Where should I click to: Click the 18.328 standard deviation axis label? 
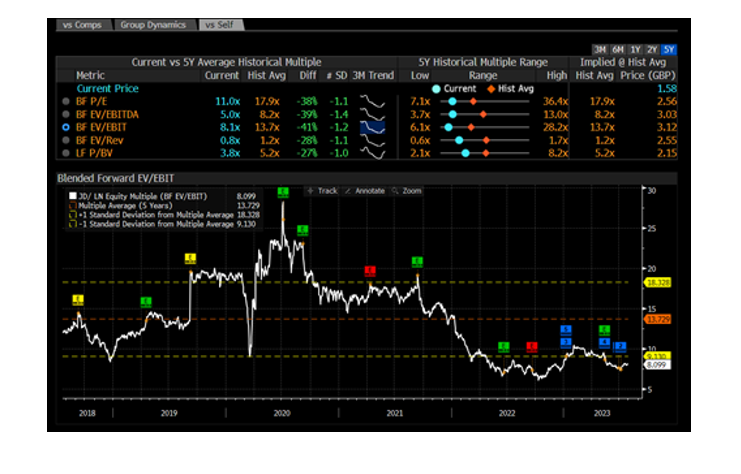656,283
